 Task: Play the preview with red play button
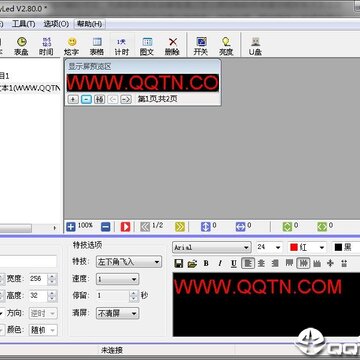pos(125,227)
